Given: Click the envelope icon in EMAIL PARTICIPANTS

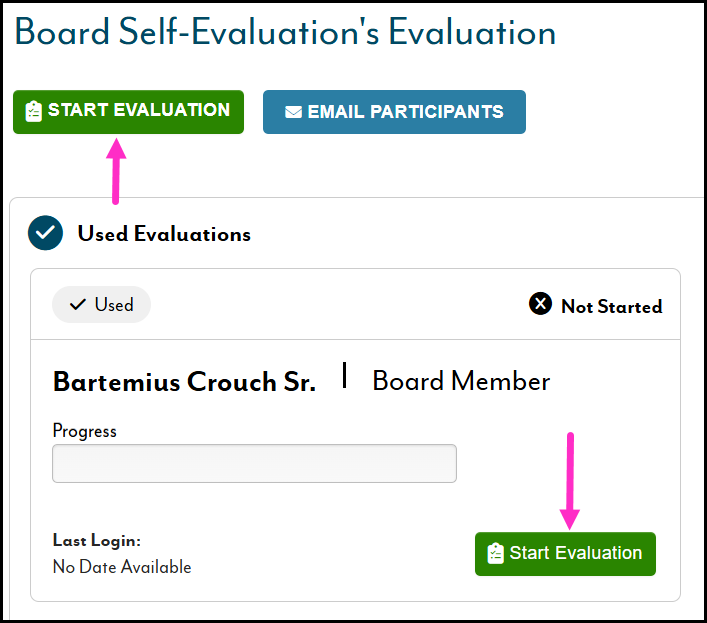Looking at the screenshot, I should [293, 112].
